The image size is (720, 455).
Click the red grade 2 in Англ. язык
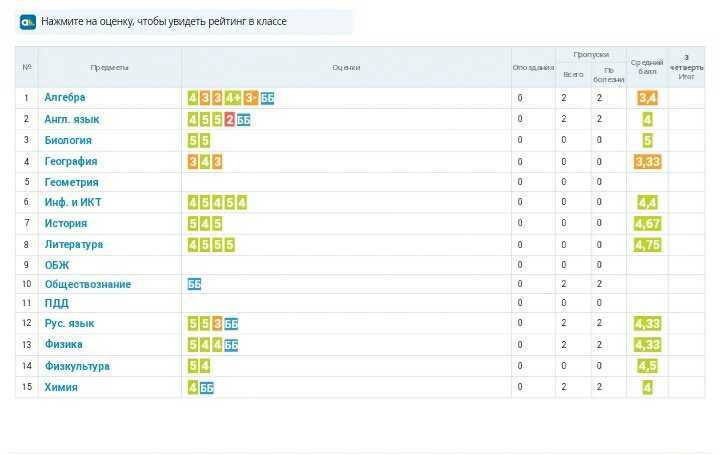[x=230, y=120]
